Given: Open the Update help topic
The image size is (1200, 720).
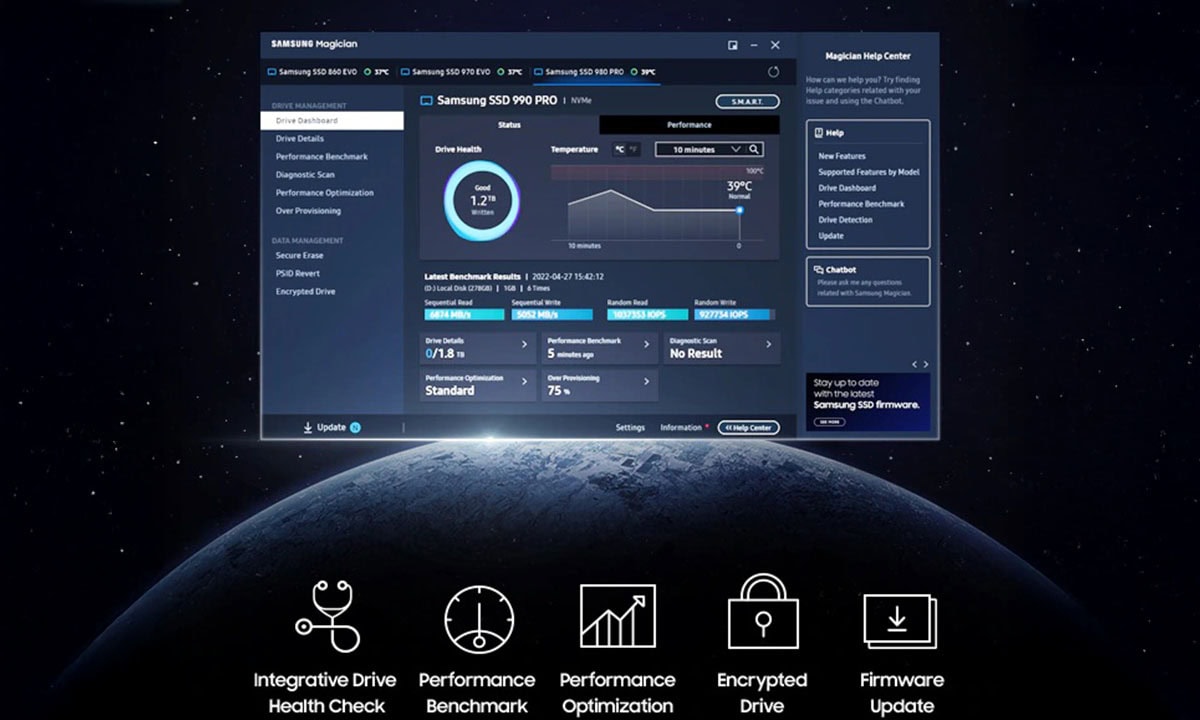Looking at the screenshot, I should [x=831, y=236].
